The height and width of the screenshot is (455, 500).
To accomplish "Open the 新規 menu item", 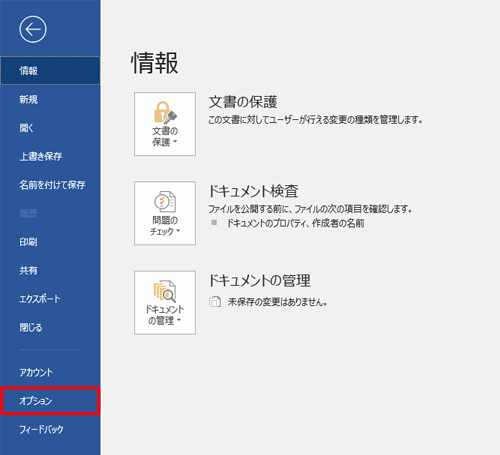I will 50,99.
